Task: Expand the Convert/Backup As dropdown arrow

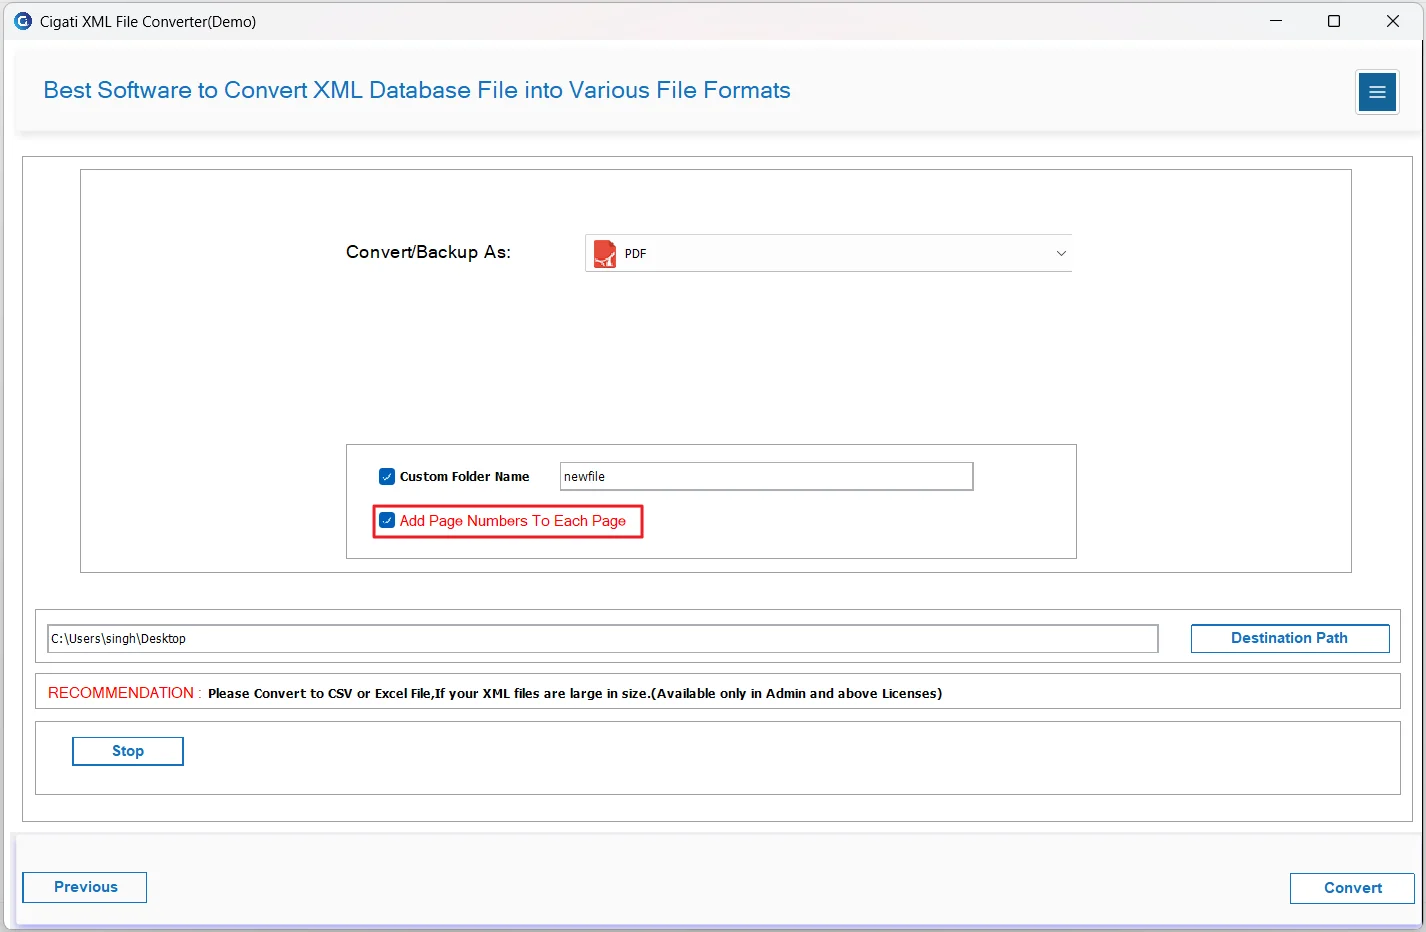Action: 1061,254
